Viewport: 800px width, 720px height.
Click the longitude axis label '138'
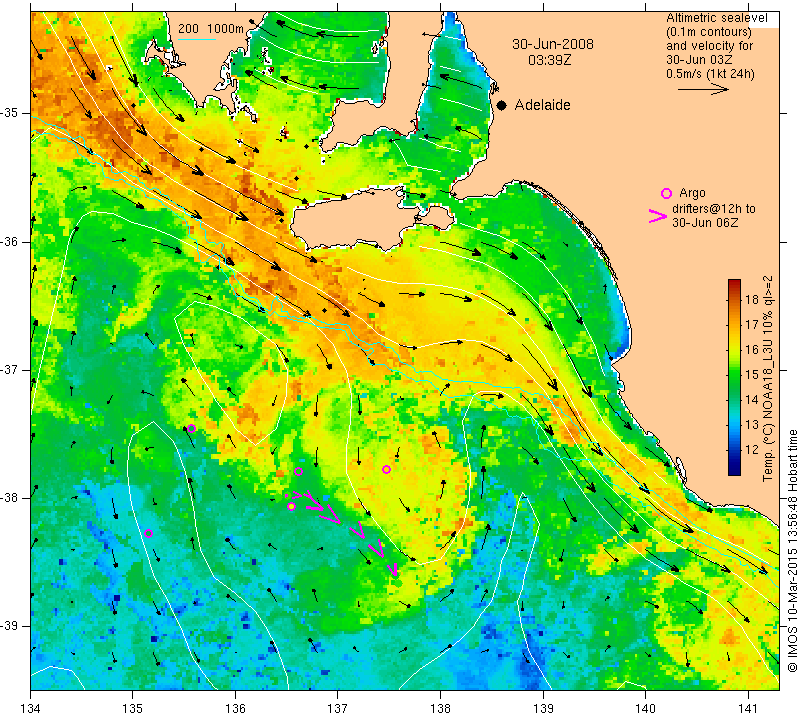[x=440, y=709]
